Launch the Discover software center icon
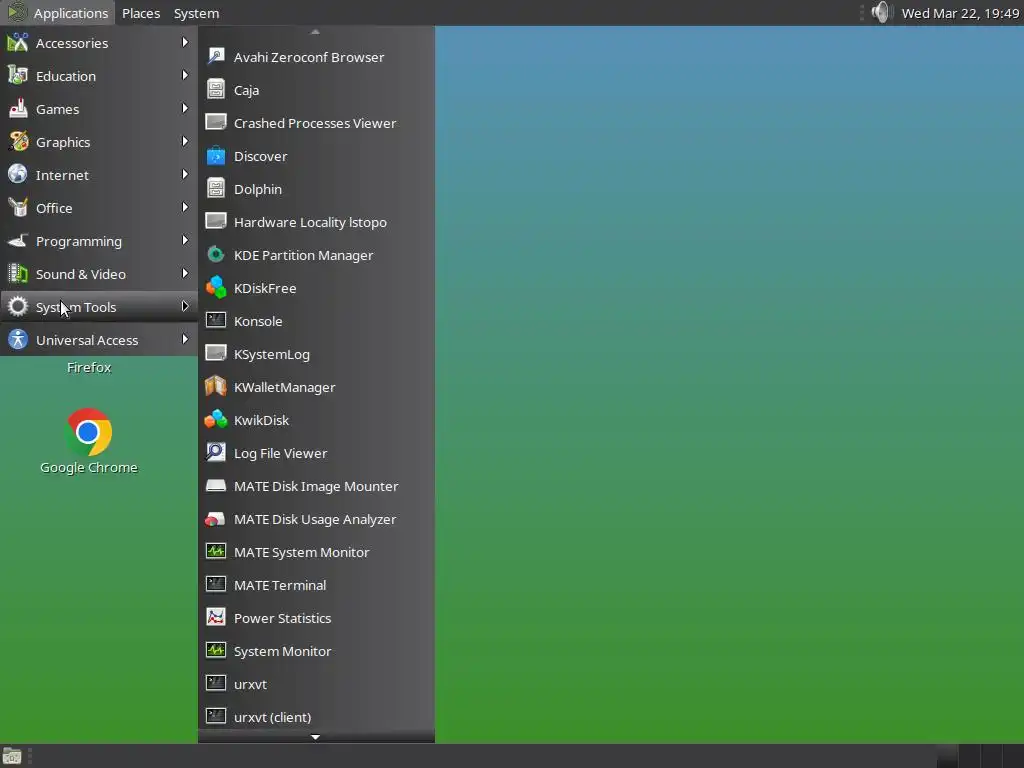The image size is (1024, 768). 216,155
